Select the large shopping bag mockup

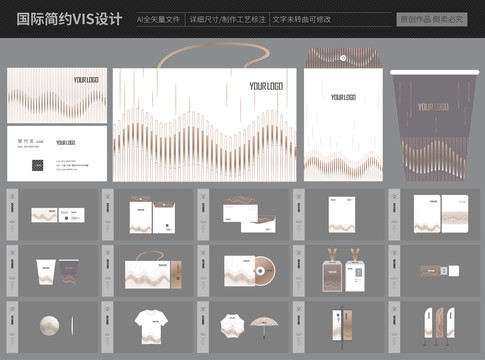click(x=205, y=125)
